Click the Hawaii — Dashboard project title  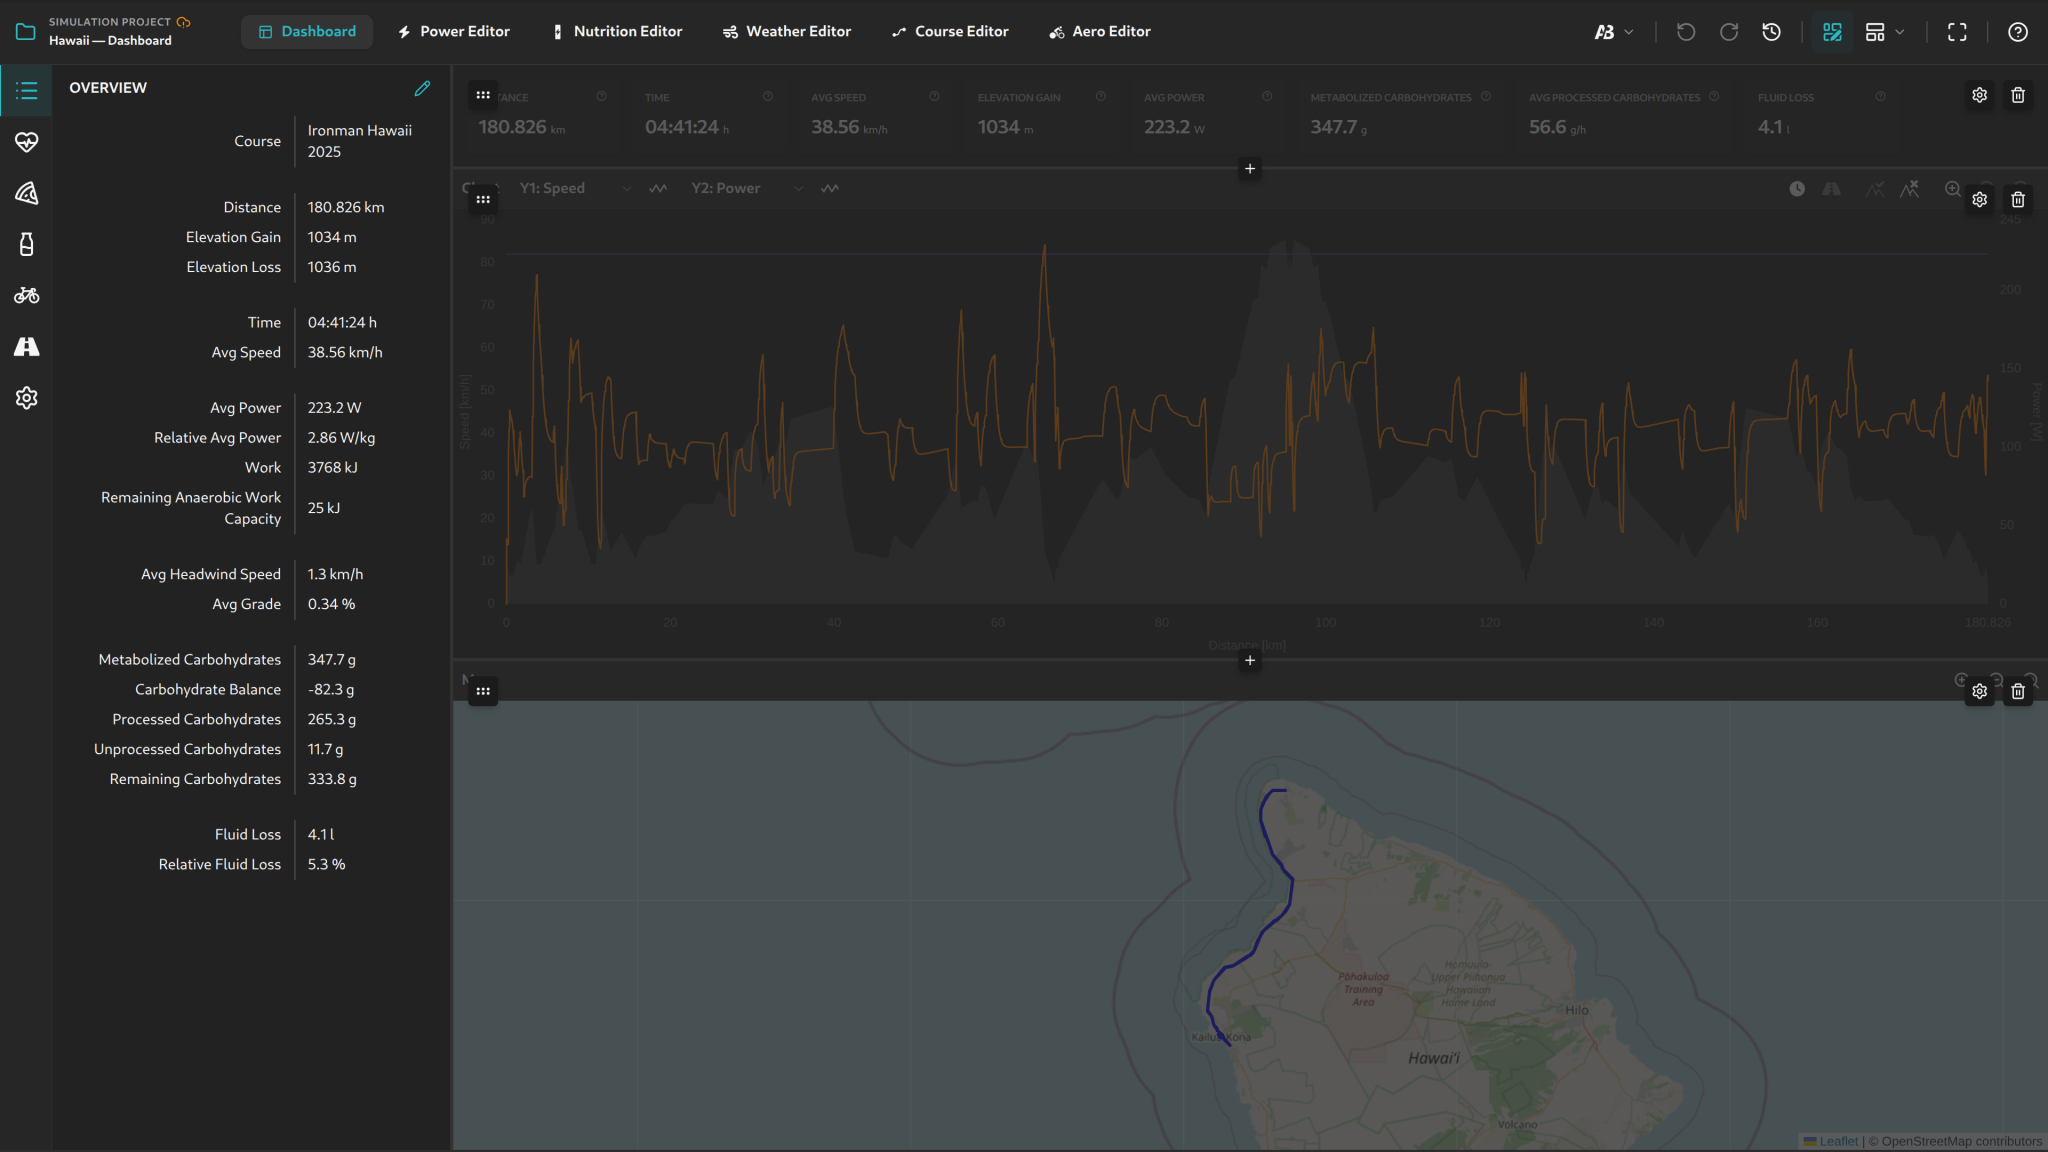pos(110,41)
